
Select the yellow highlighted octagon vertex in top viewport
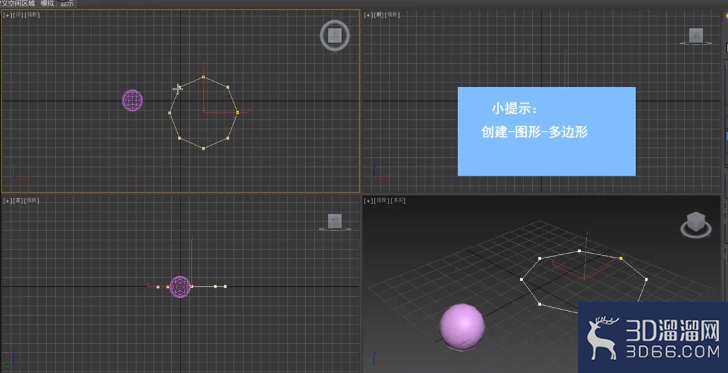coord(237,112)
